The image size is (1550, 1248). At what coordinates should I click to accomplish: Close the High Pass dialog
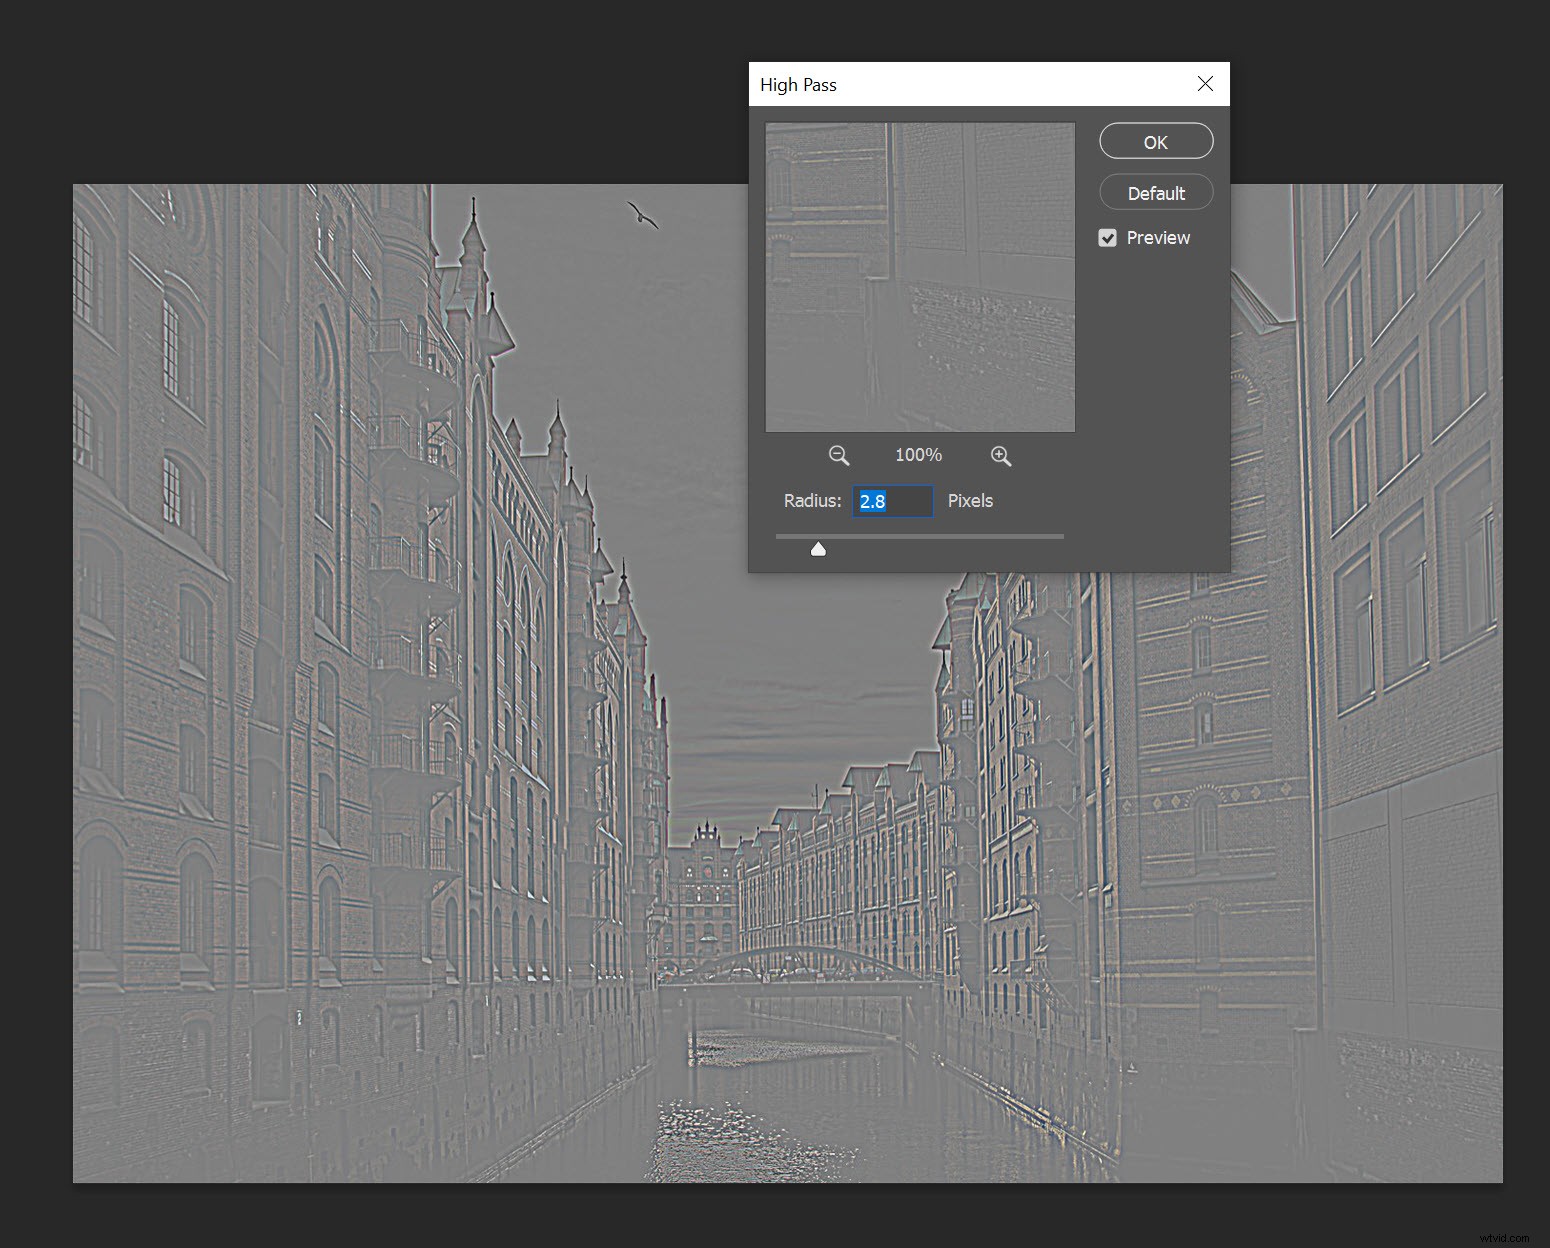pos(1205,84)
